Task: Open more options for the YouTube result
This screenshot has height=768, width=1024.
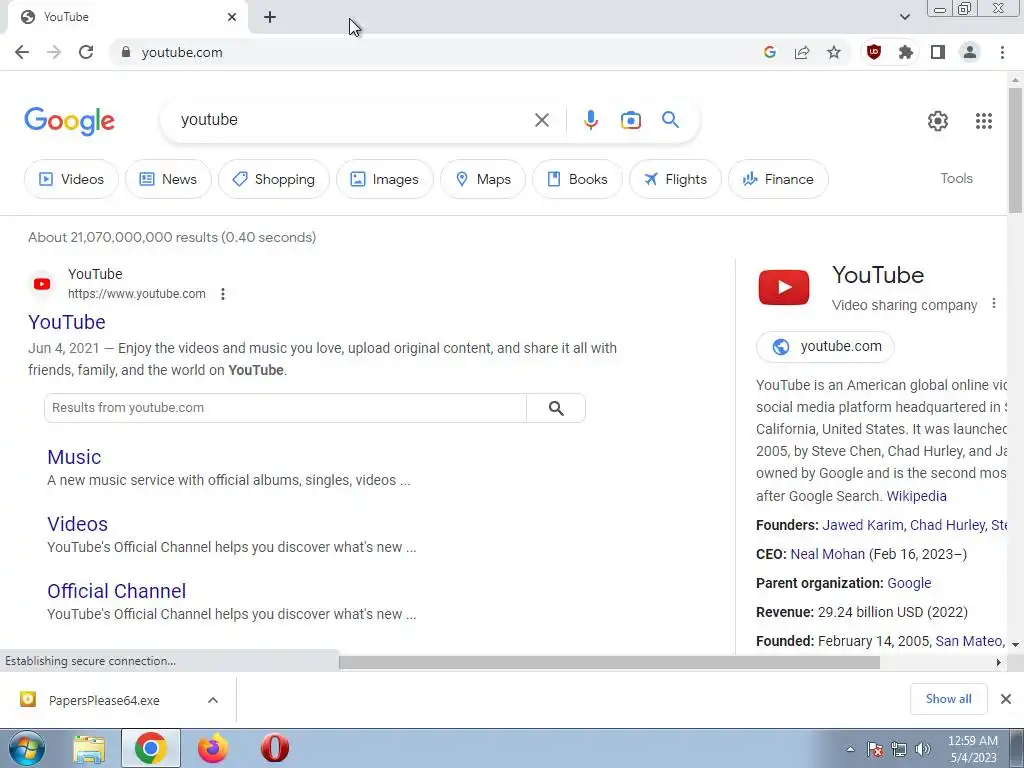Action: click(x=223, y=294)
